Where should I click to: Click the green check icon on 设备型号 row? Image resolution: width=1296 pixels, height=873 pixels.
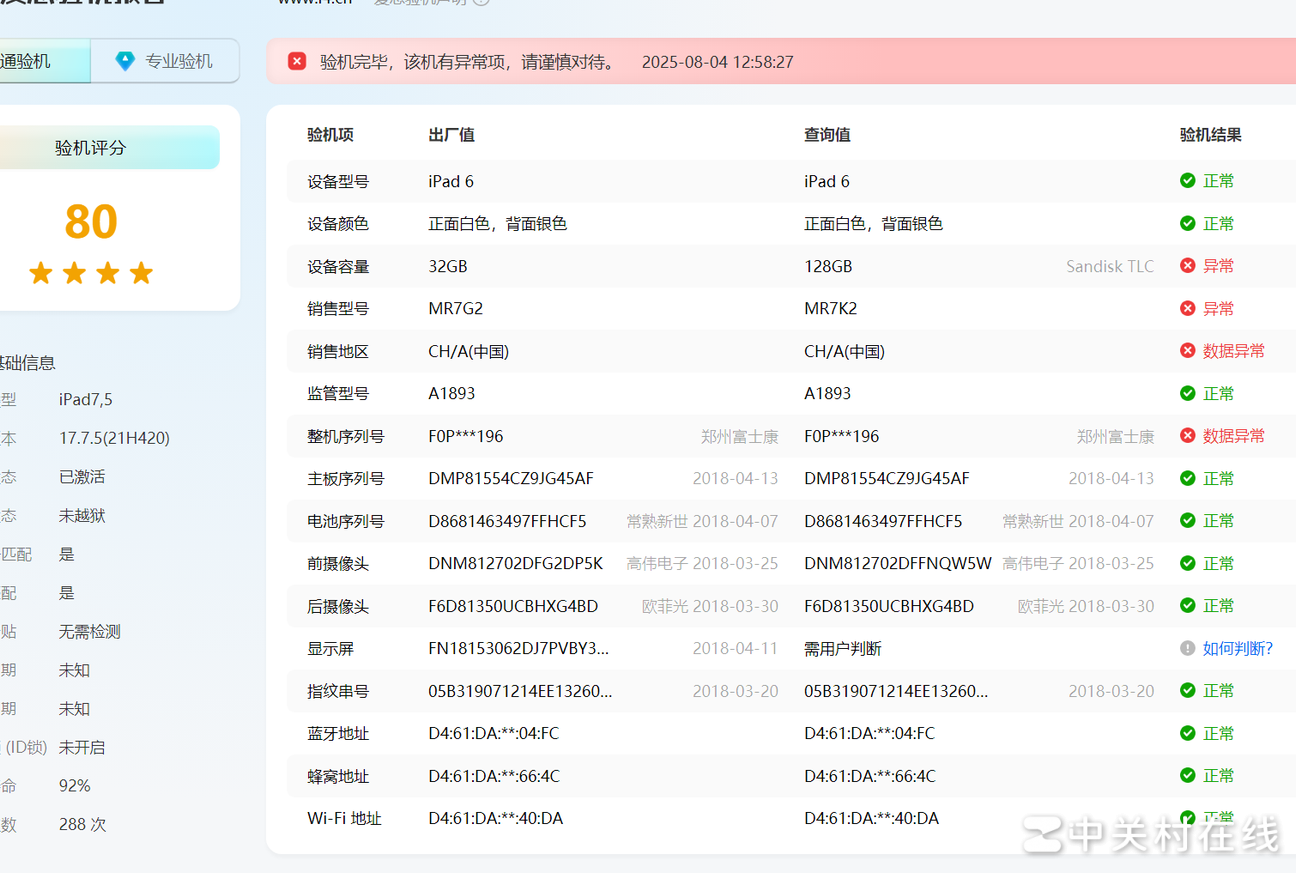[1187, 181]
